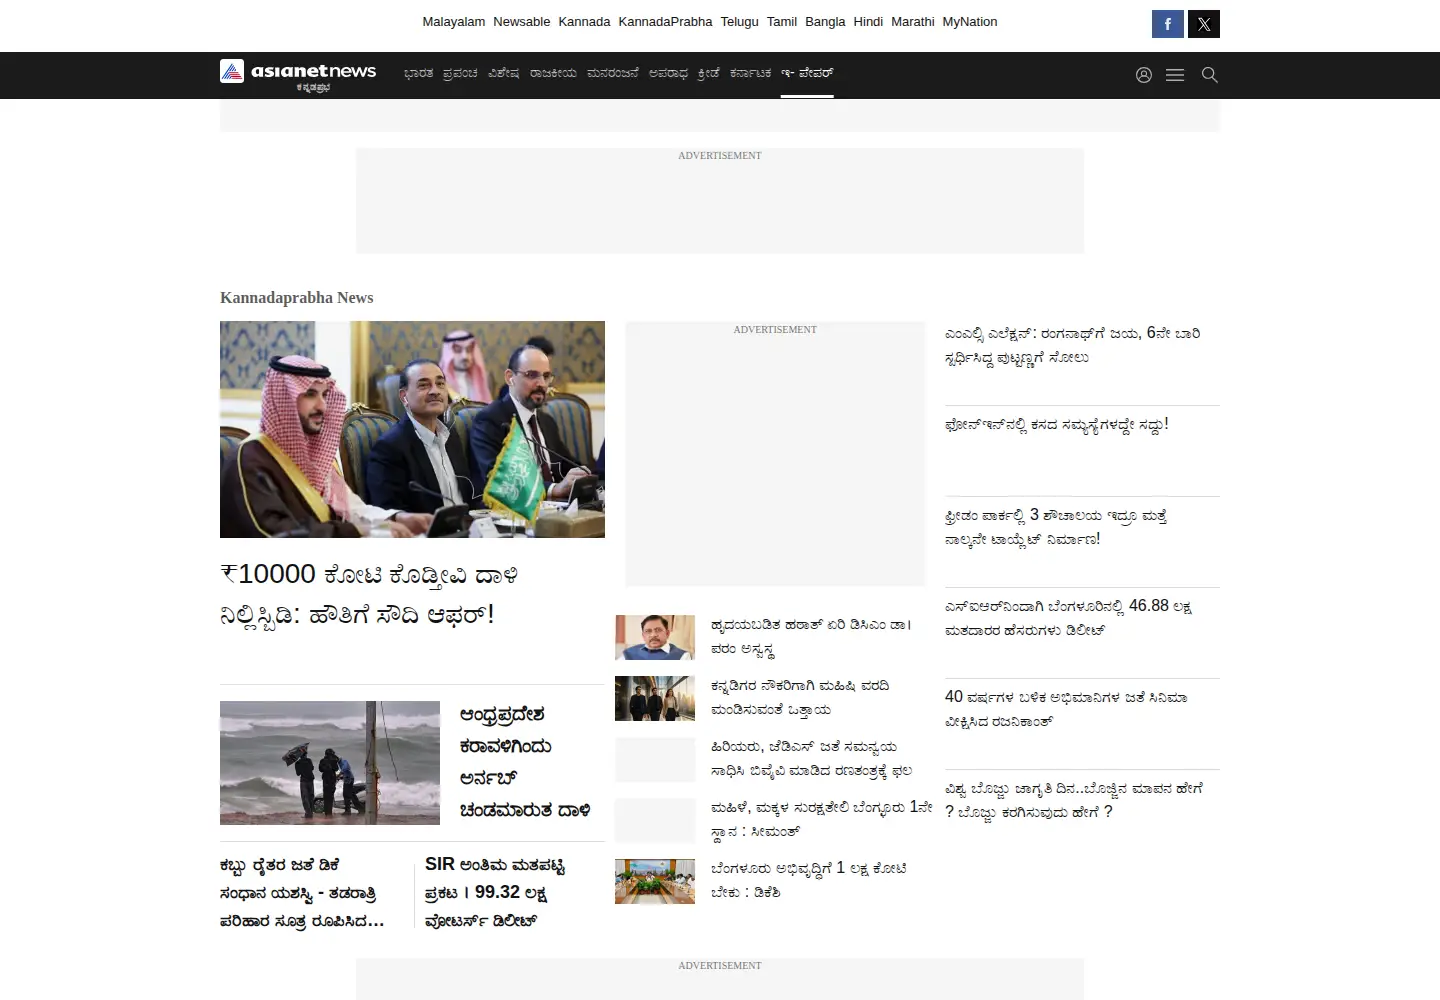Switch to Tamil language edition
The height and width of the screenshot is (1000, 1440).
[x=782, y=22]
